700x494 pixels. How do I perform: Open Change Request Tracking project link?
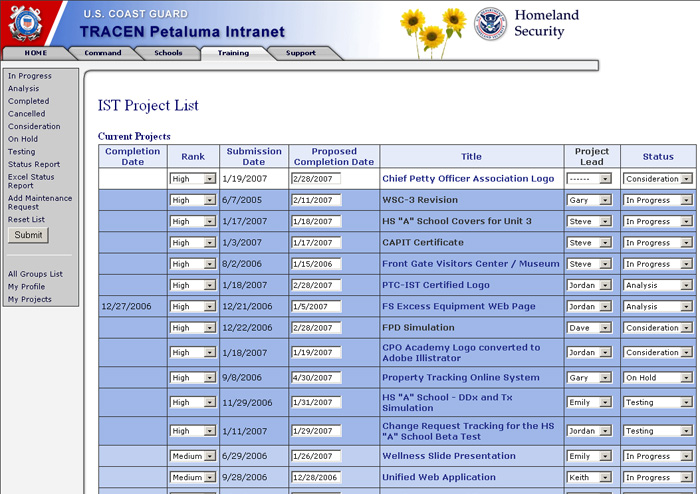point(468,431)
